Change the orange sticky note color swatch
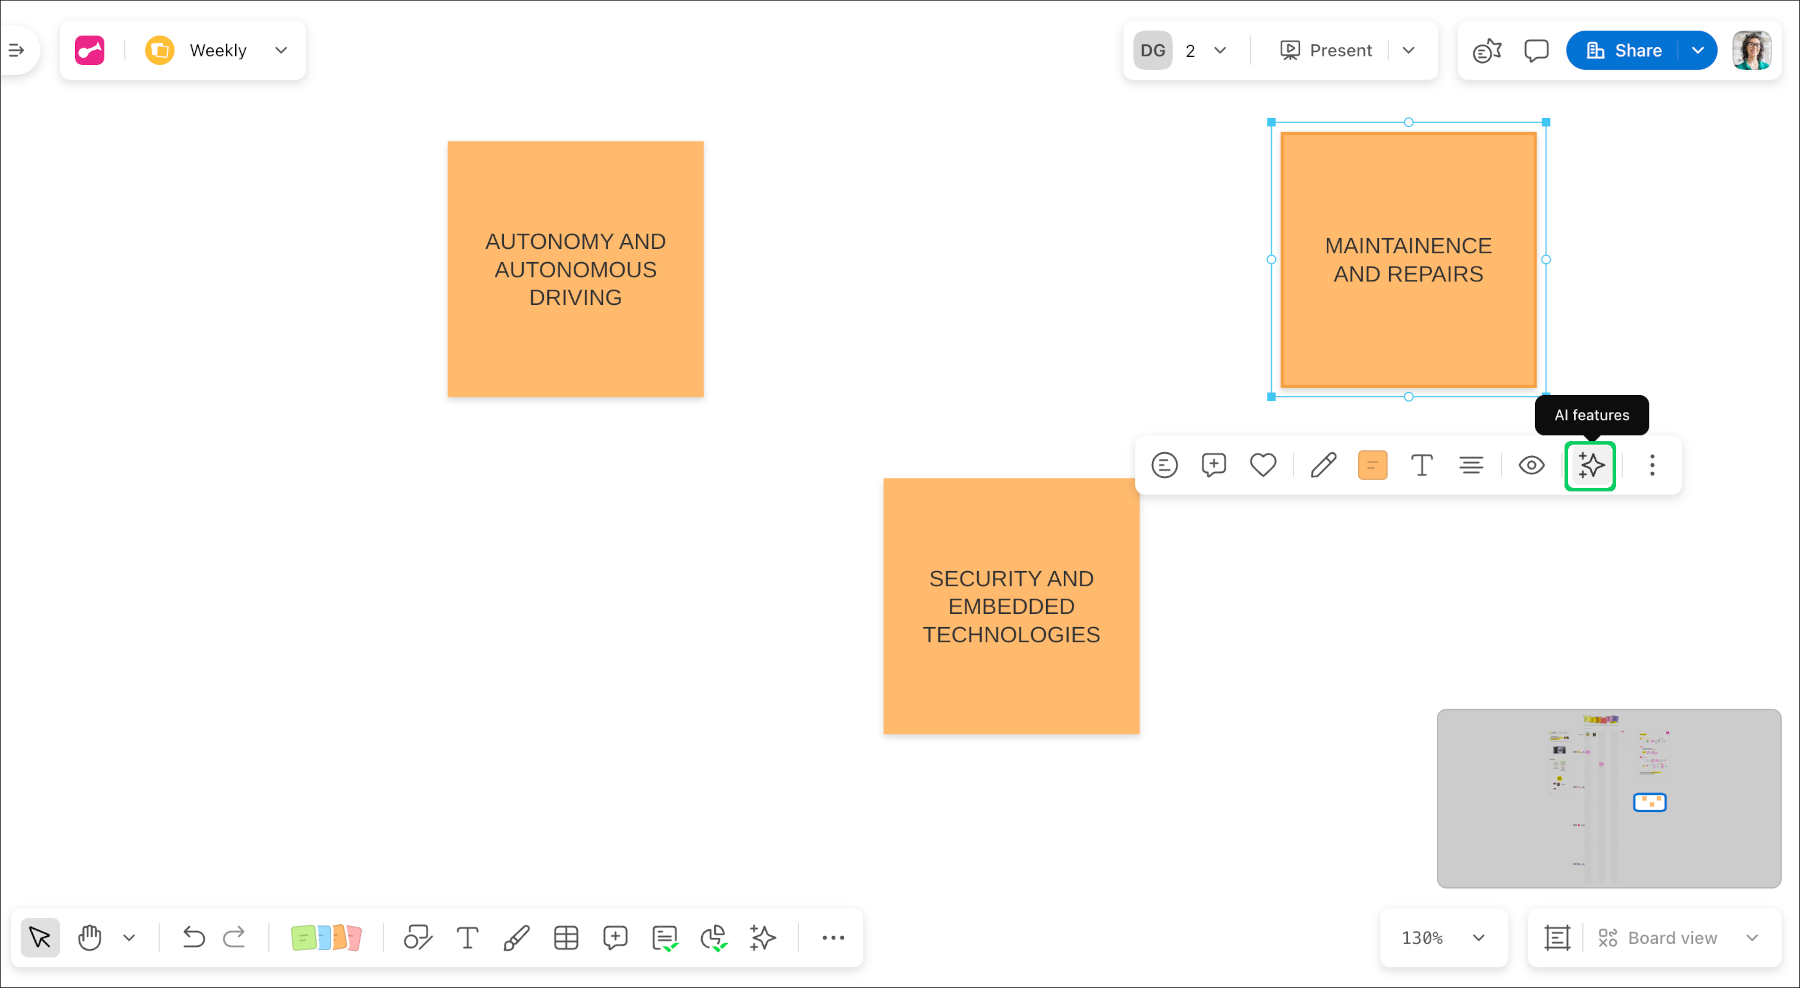1800x988 pixels. pos(1372,465)
